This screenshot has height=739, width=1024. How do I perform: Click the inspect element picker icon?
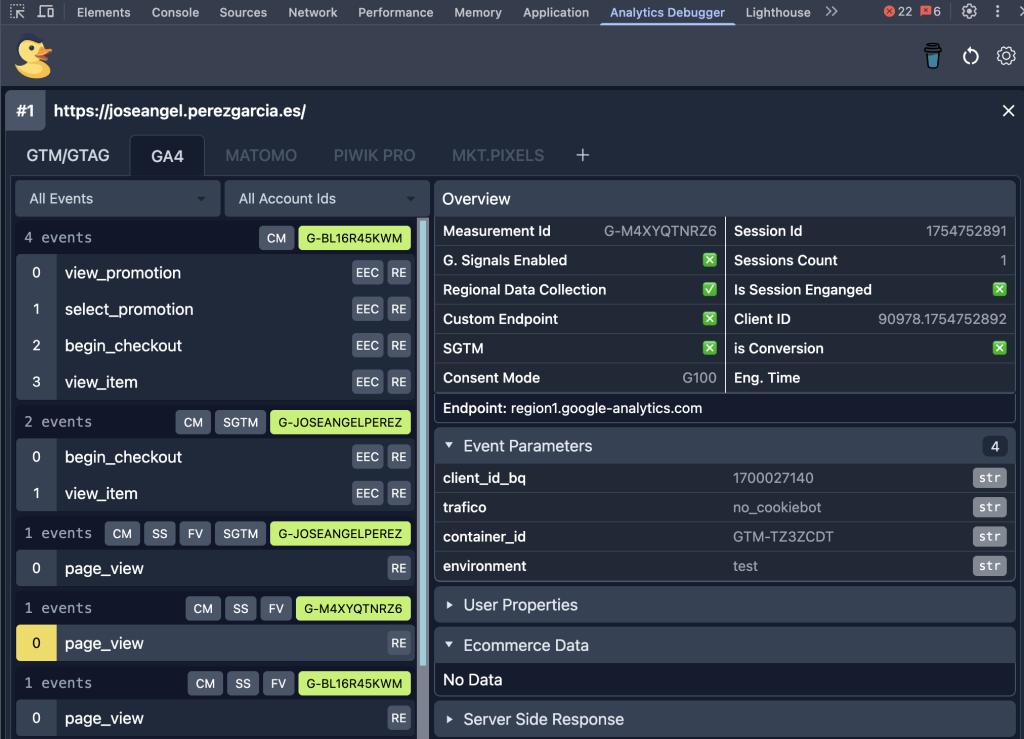(18, 11)
